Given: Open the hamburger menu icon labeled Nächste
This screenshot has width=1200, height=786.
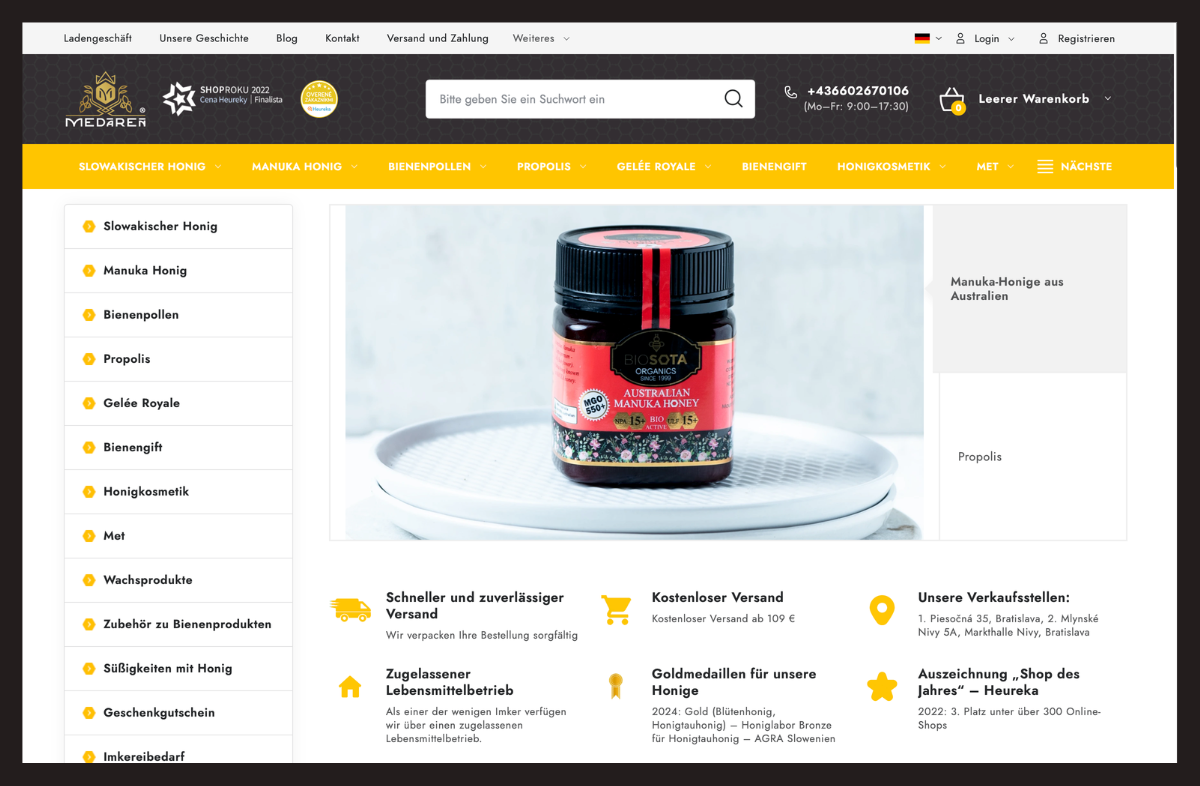Looking at the screenshot, I should click(1045, 167).
